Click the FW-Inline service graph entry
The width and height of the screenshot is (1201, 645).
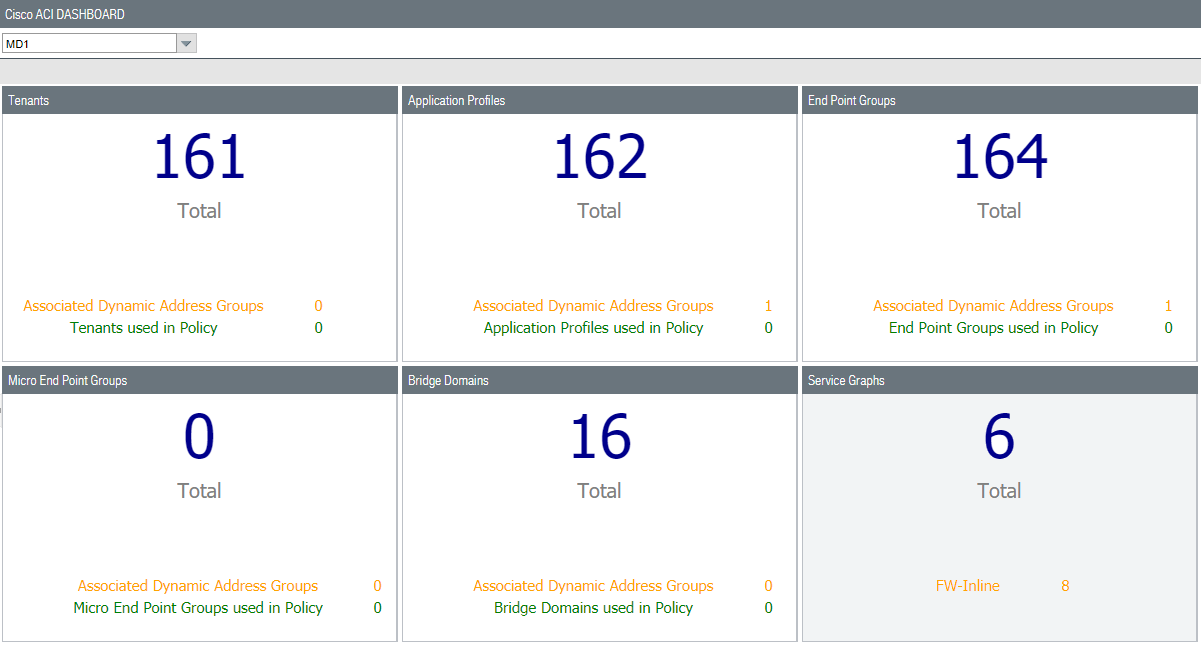coord(967,586)
